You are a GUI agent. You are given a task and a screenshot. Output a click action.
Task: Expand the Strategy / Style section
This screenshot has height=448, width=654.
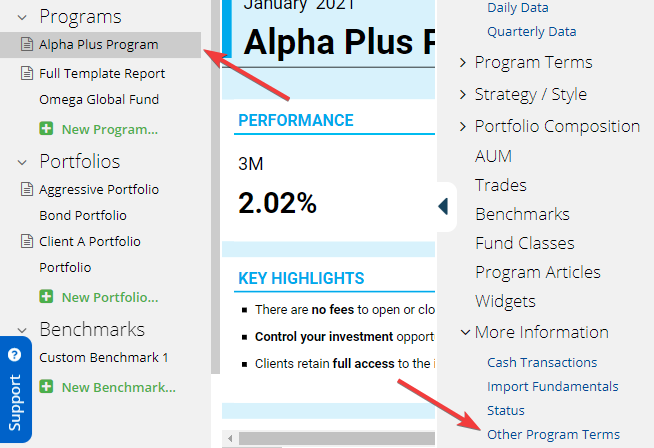(463, 94)
